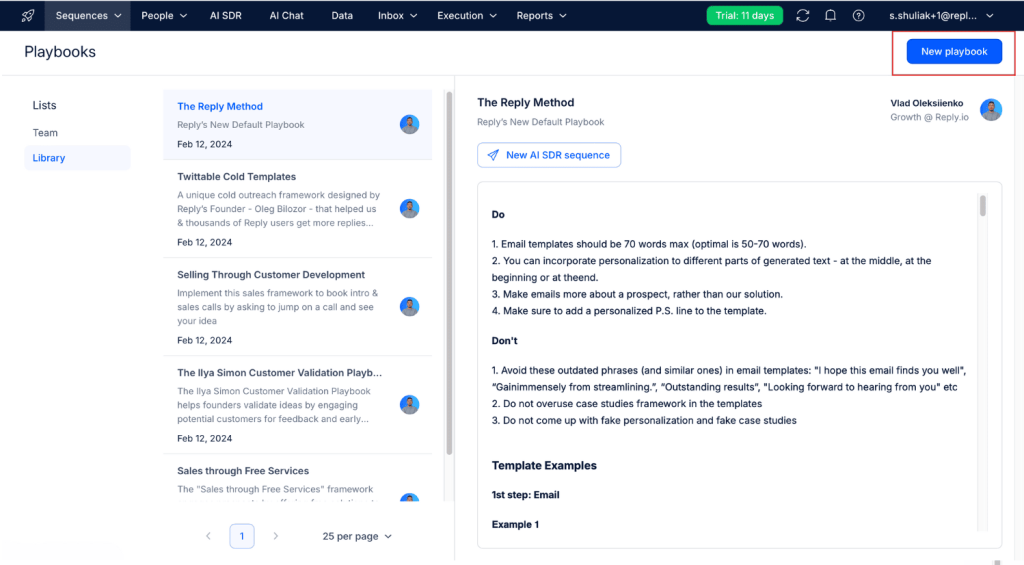
Task: Click the New playbook button
Action: (x=954, y=52)
